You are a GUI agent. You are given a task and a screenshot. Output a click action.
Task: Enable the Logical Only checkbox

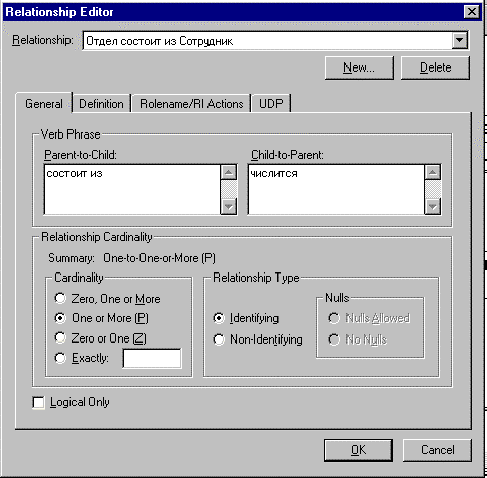pyautogui.click(x=39, y=402)
